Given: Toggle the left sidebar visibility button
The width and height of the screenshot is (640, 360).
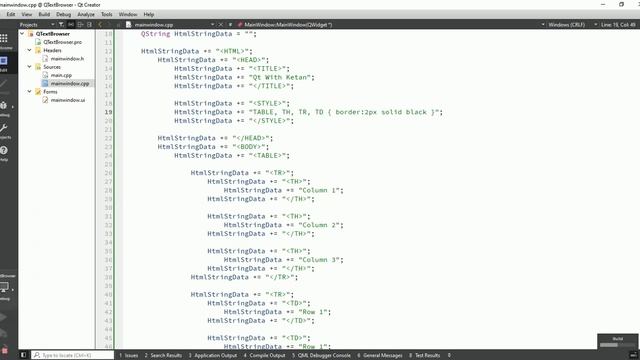Looking at the screenshot, I should 23,355.
